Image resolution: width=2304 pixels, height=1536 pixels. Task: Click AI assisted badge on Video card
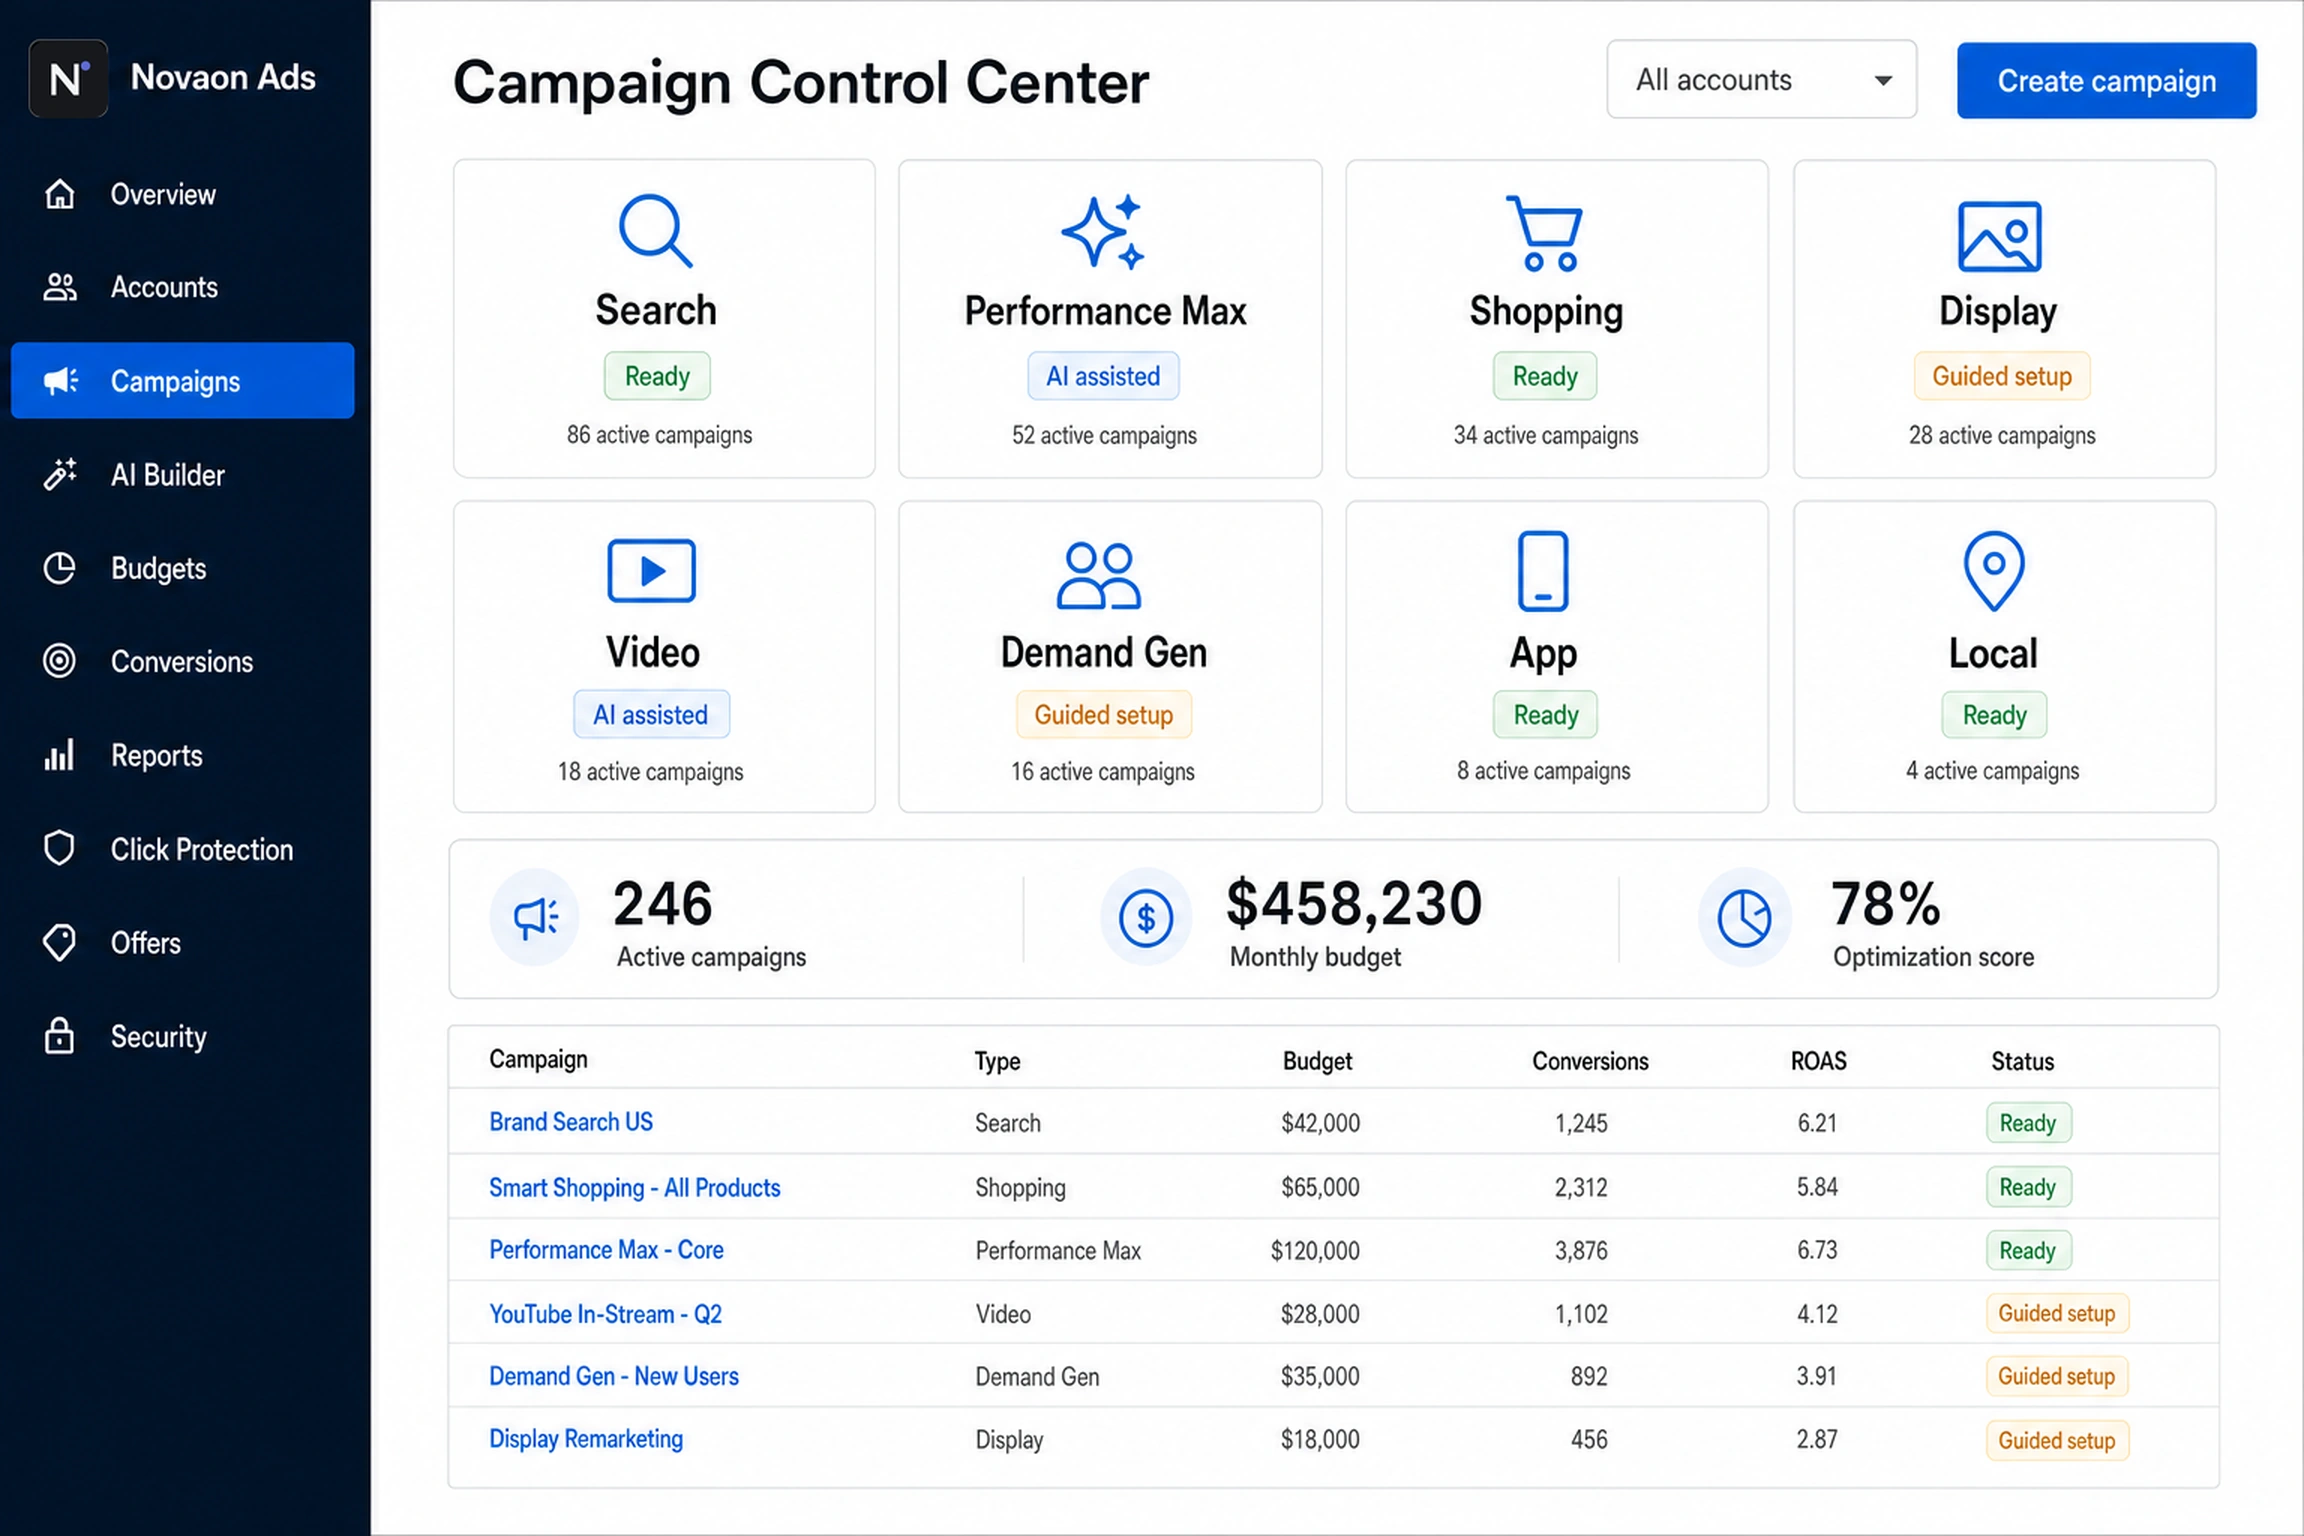click(651, 714)
